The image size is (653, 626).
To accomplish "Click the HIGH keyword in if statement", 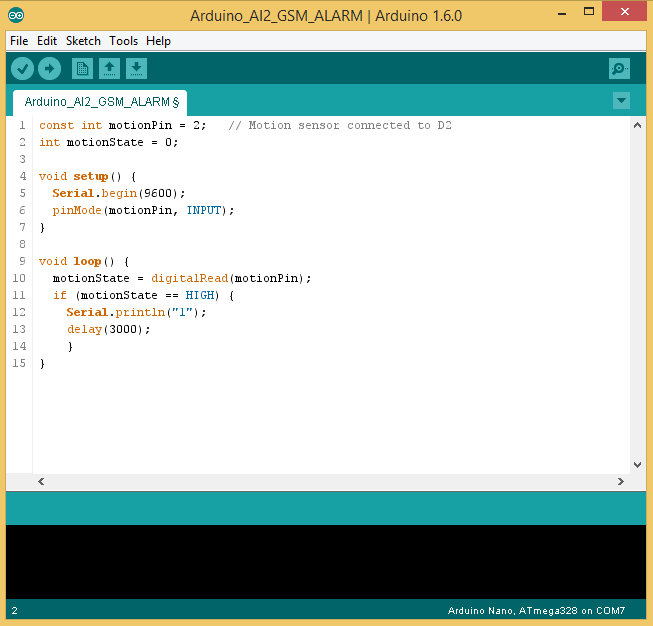I will click(200, 295).
